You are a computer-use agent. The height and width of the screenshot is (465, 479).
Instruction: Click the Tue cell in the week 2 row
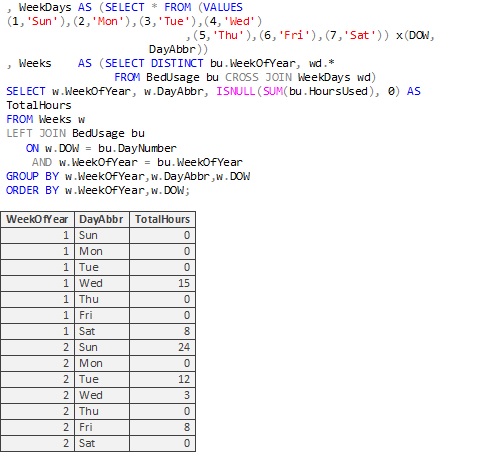coord(102,379)
